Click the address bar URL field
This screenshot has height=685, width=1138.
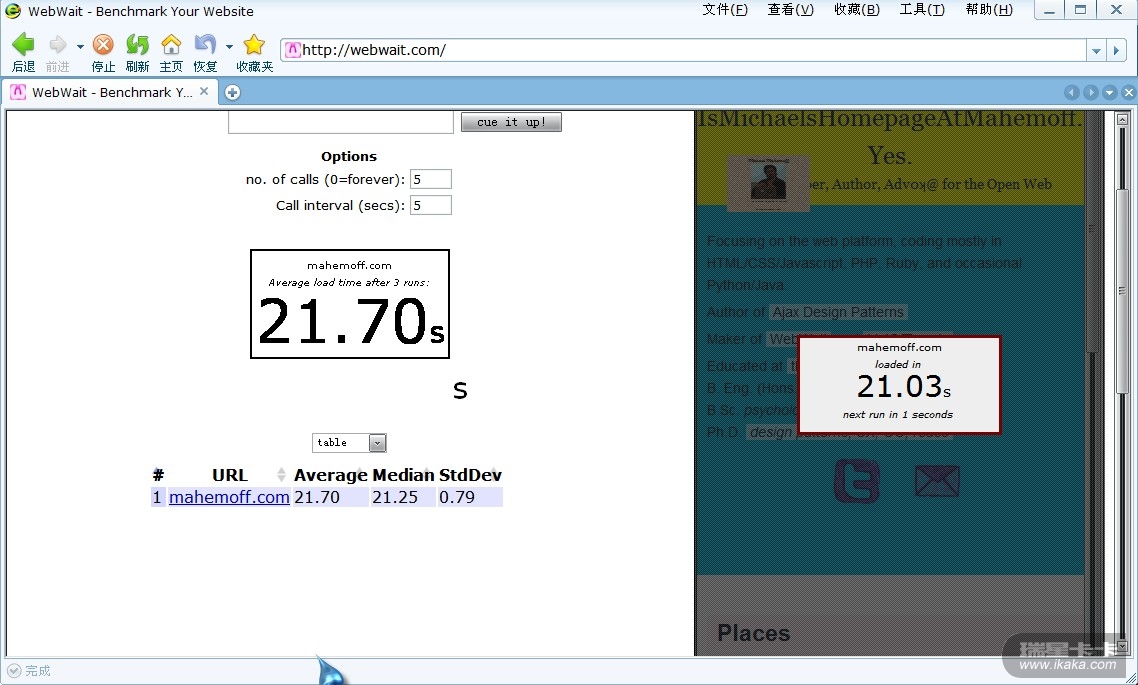[x=682, y=50]
